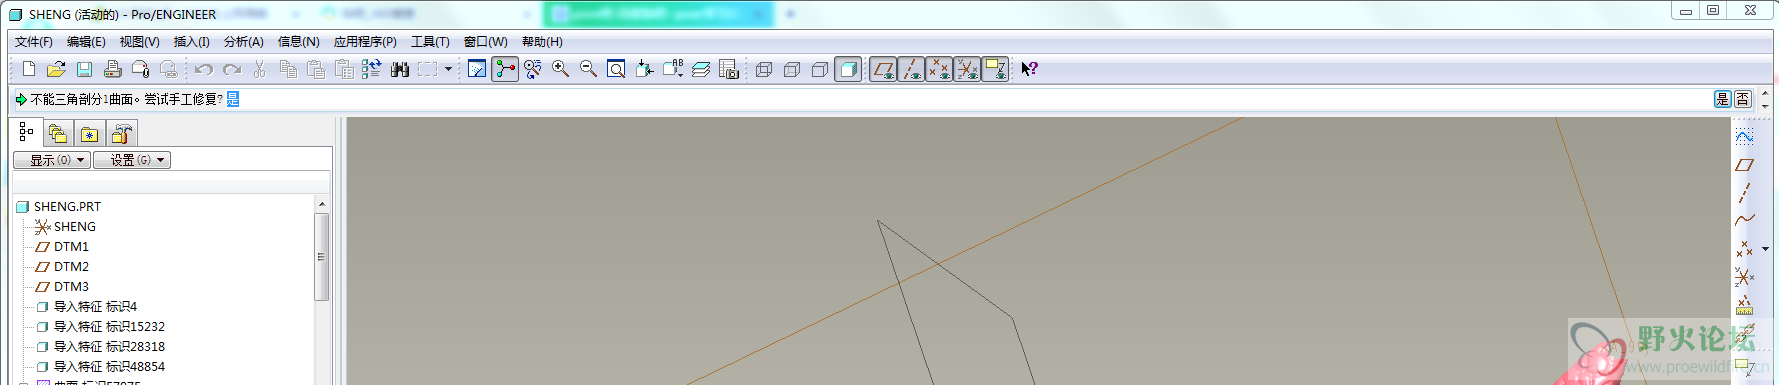The width and height of the screenshot is (1779, 385).
Task: Create a new file from the toolbar
Action: tap(29, 69)
